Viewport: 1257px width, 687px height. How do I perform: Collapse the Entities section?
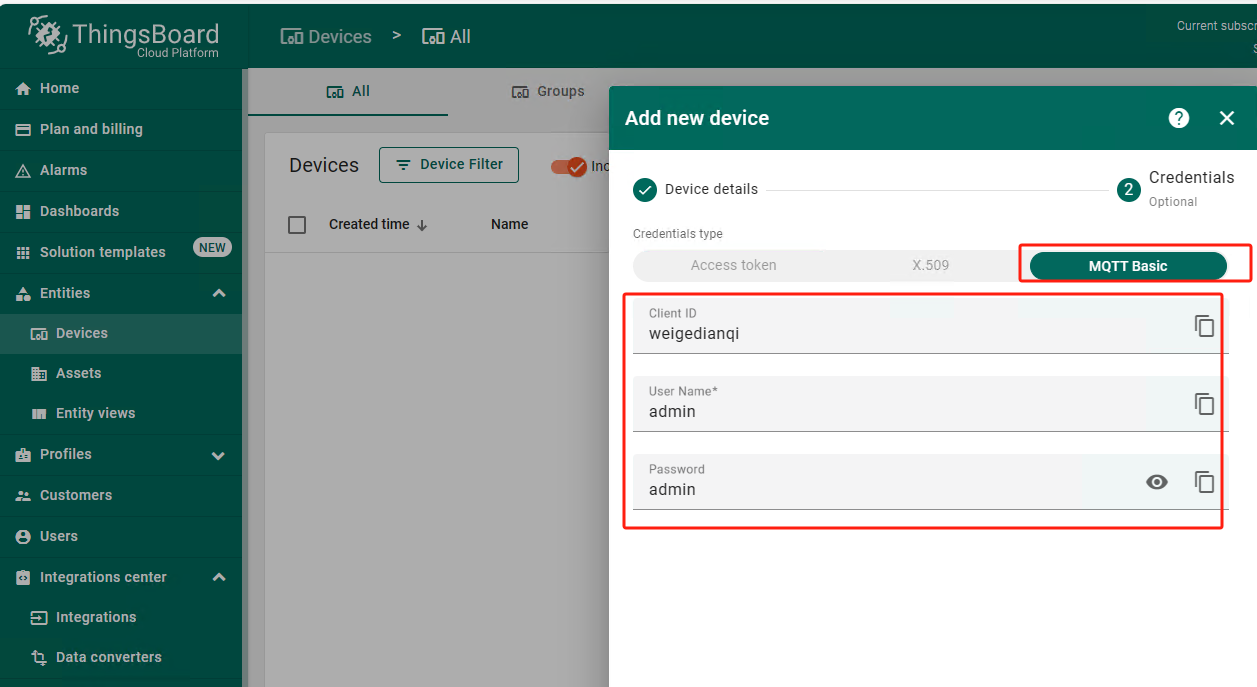(219, 293)
